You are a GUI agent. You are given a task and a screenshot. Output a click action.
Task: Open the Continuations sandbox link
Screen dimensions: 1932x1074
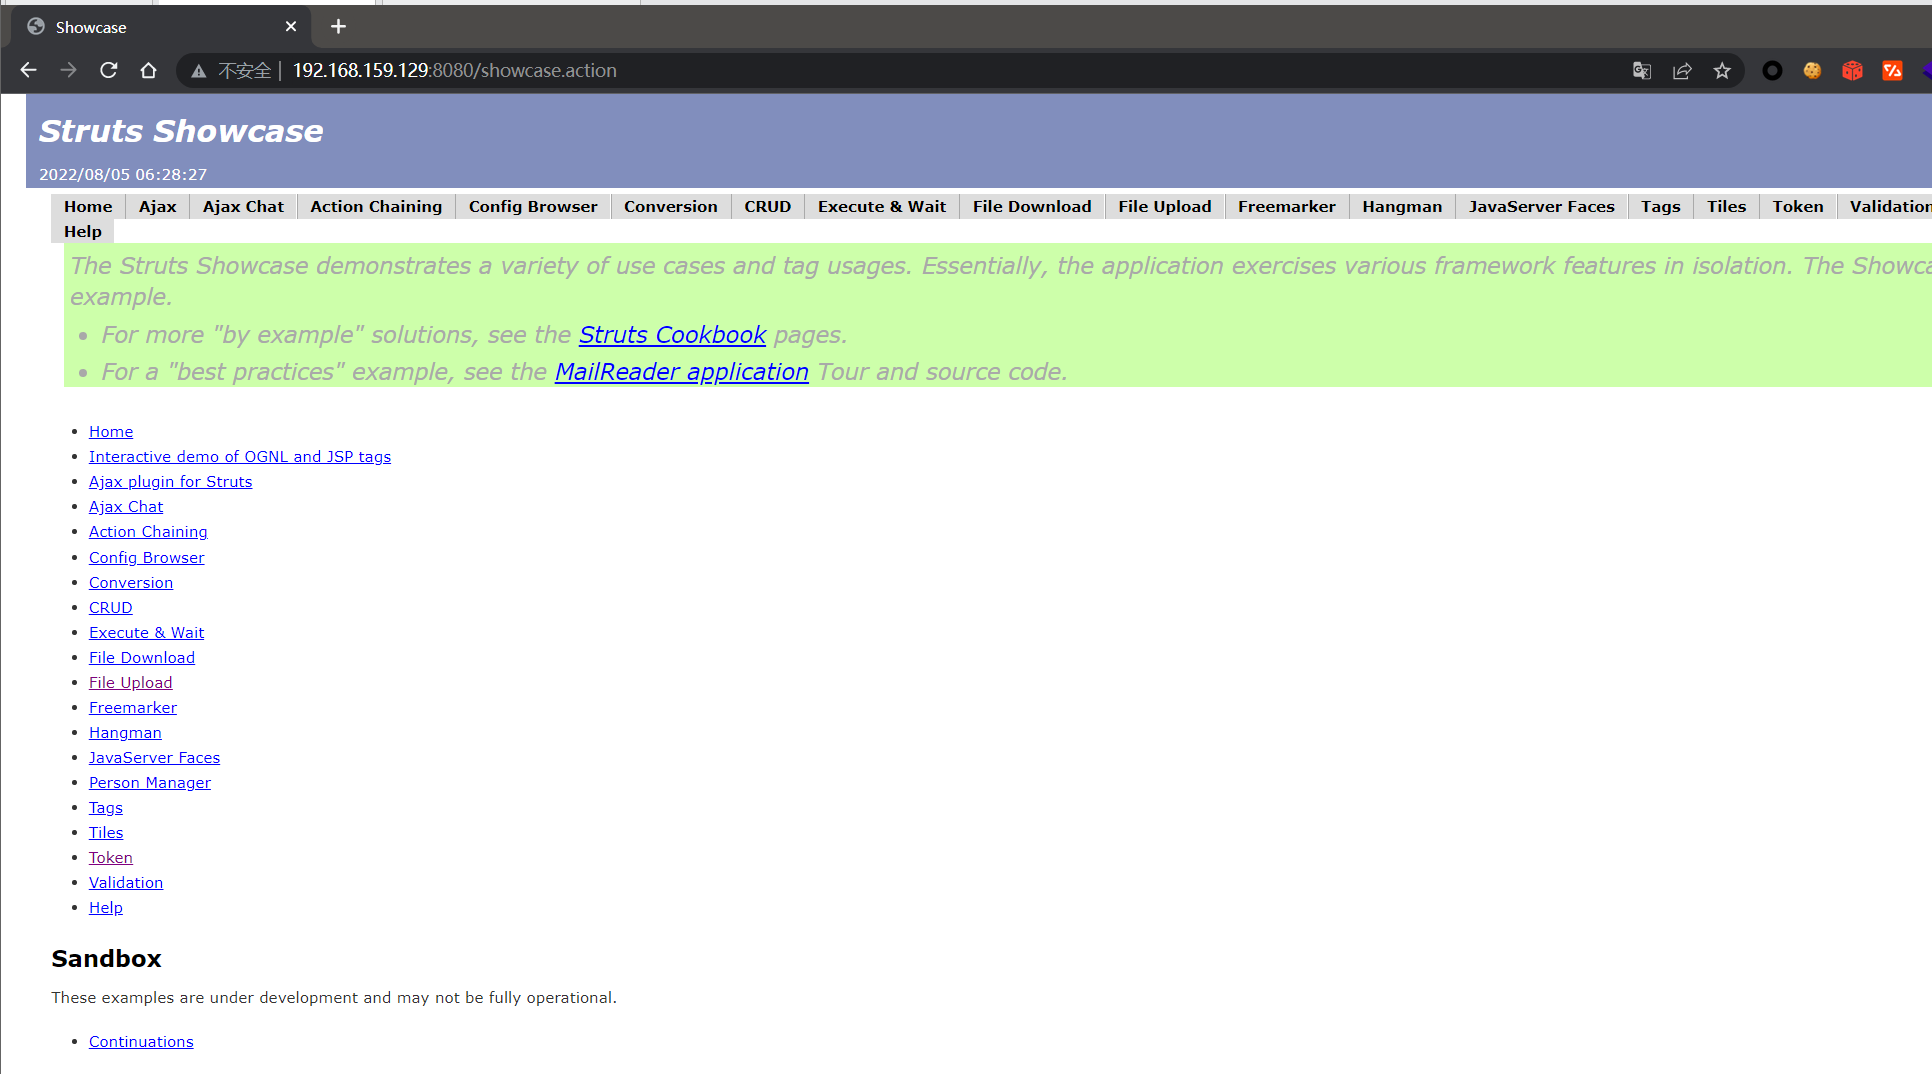point(141,1041)
